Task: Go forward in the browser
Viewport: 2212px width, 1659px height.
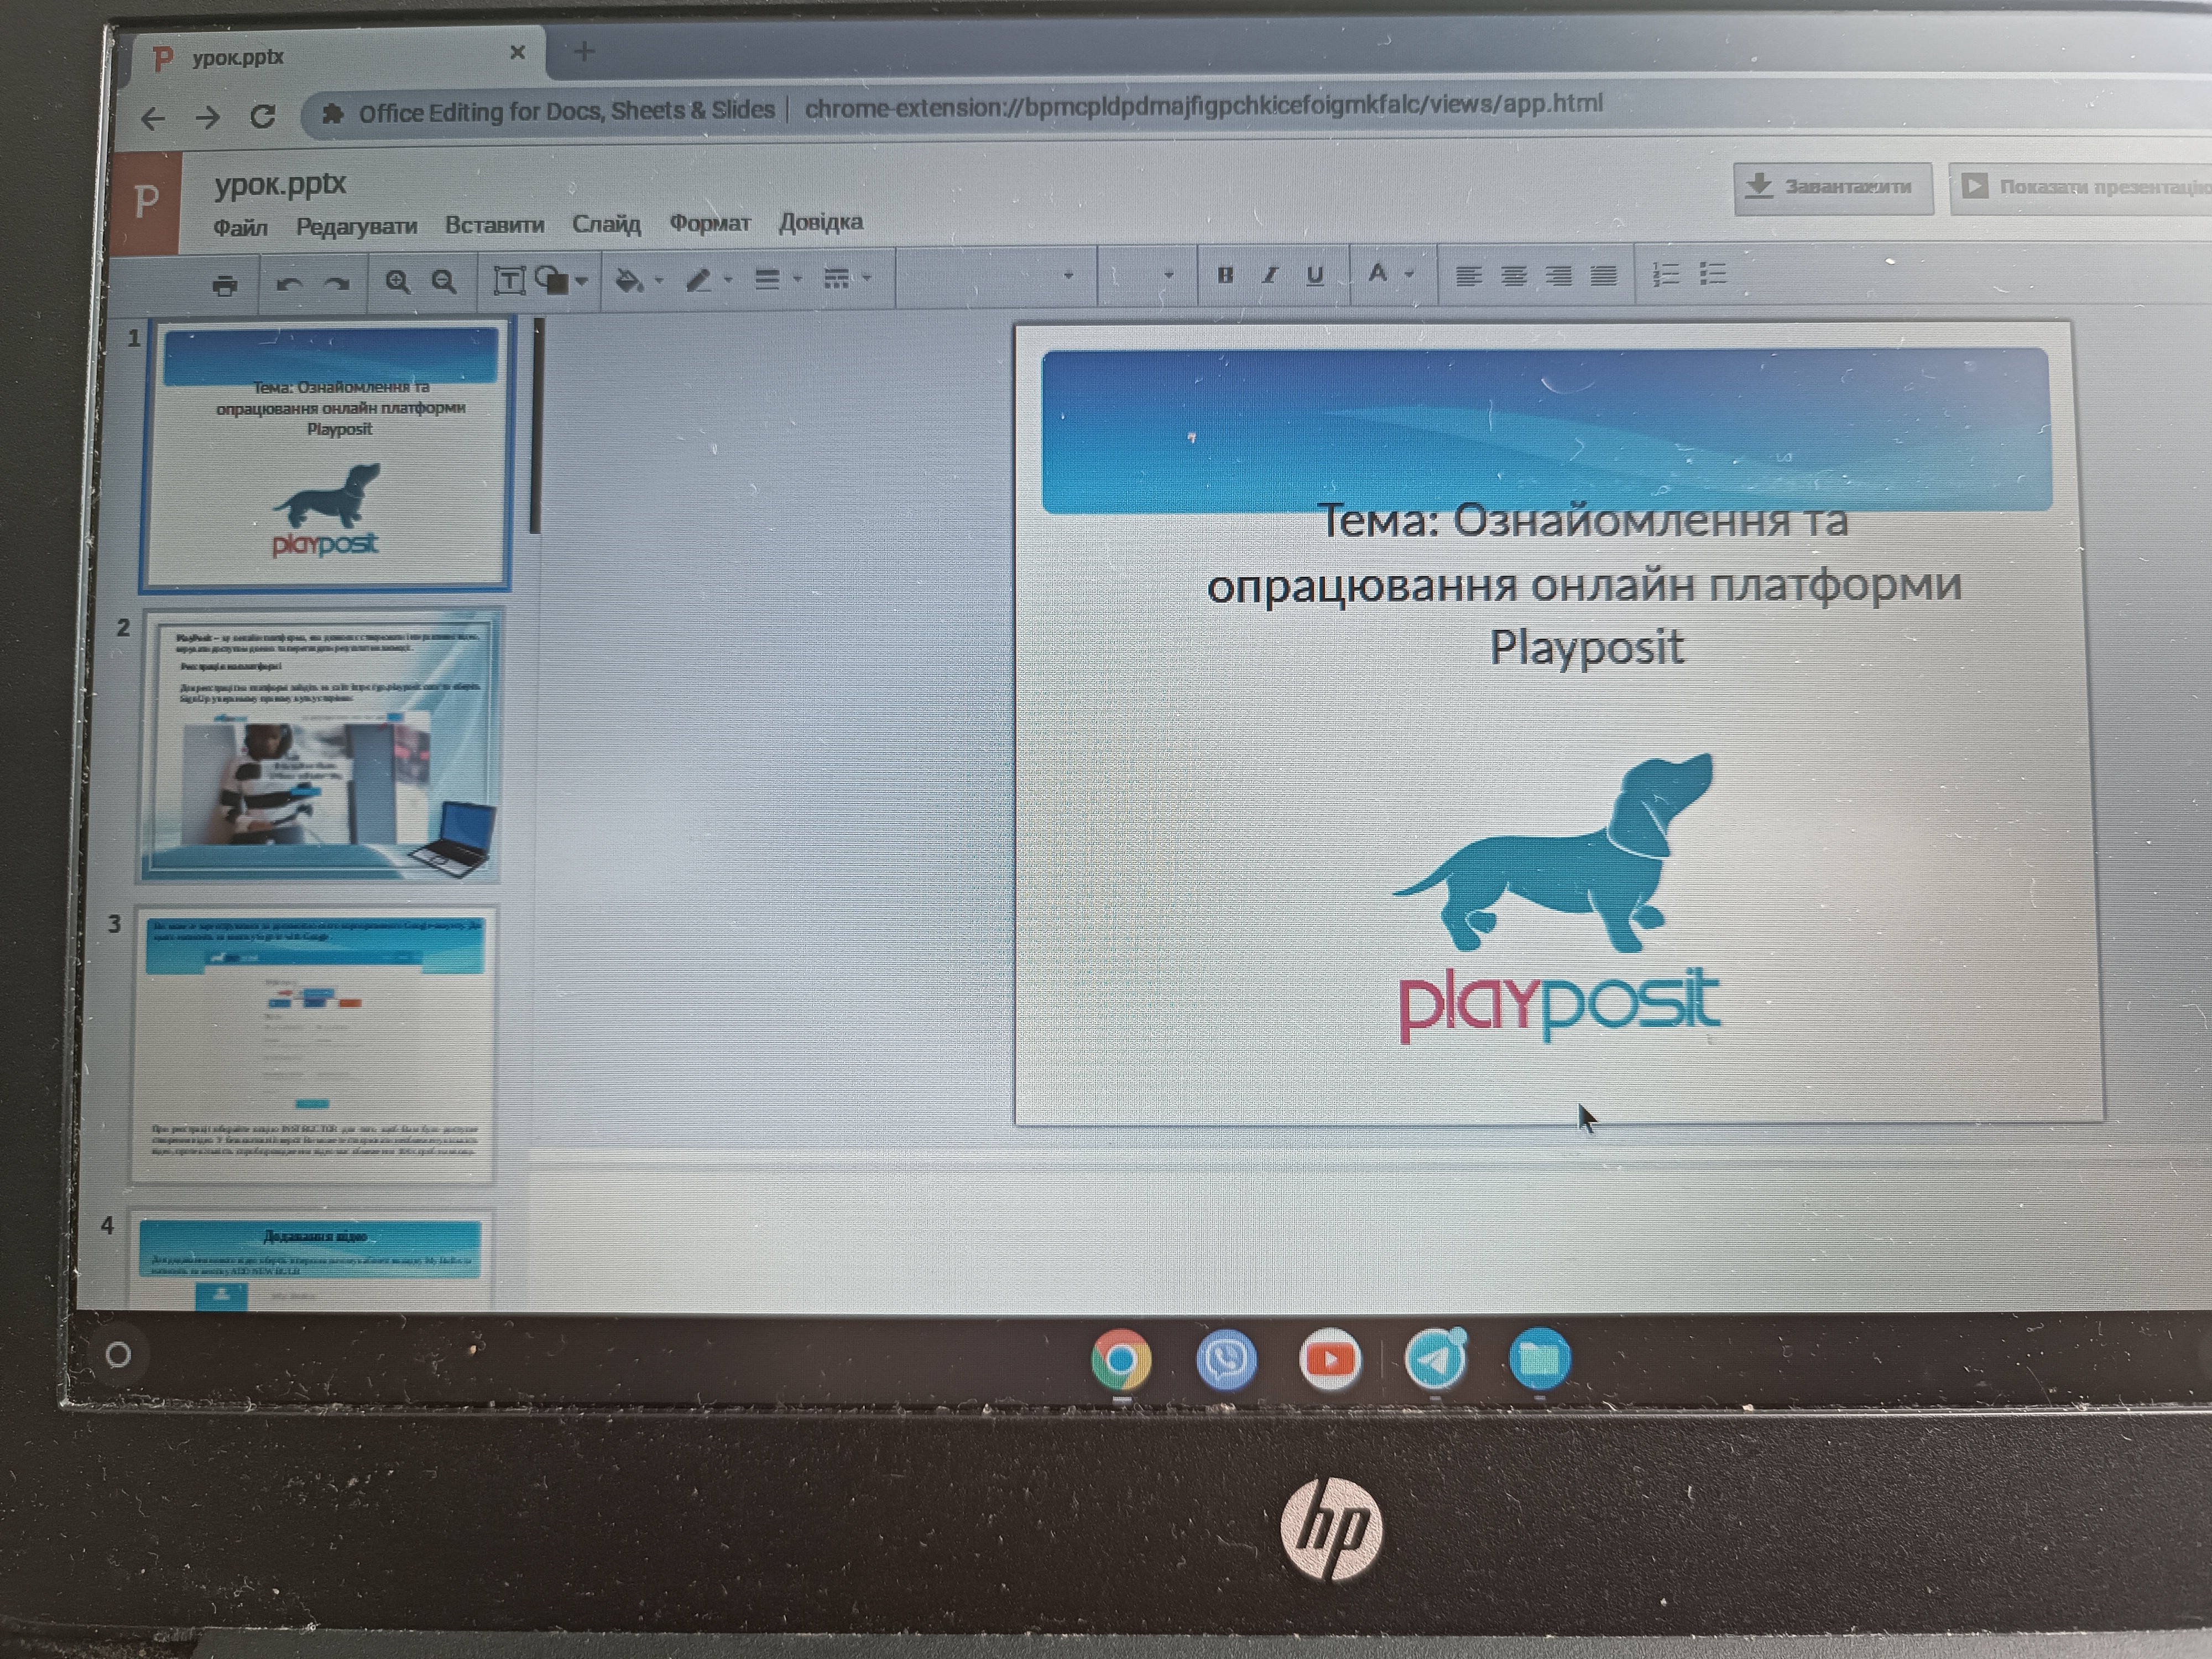Action: tap(207, 118)
